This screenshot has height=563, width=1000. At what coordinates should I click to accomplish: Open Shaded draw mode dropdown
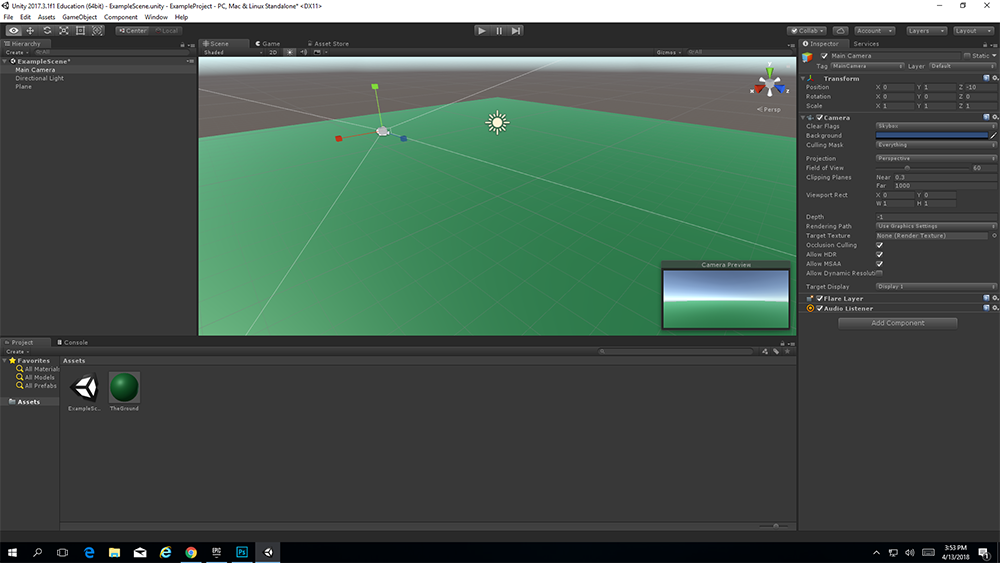click(x=232, y=52)
